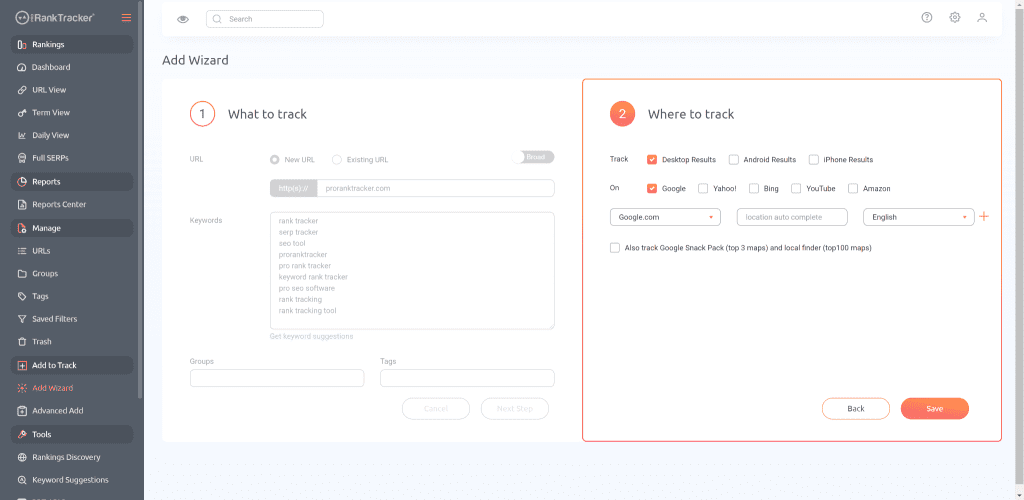Click the Tools wrench icon
The width and height of the screenshot is (1024, 500).
(22, 434)
